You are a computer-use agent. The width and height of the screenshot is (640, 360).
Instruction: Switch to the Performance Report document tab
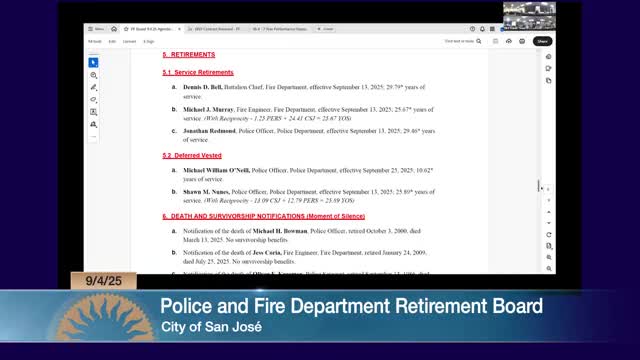(281, 29)
